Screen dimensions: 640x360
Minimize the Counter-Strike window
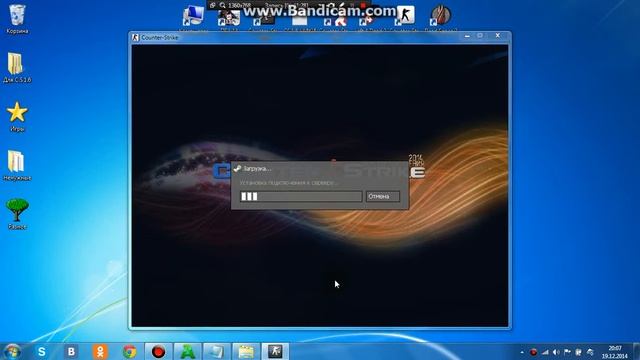467,36
